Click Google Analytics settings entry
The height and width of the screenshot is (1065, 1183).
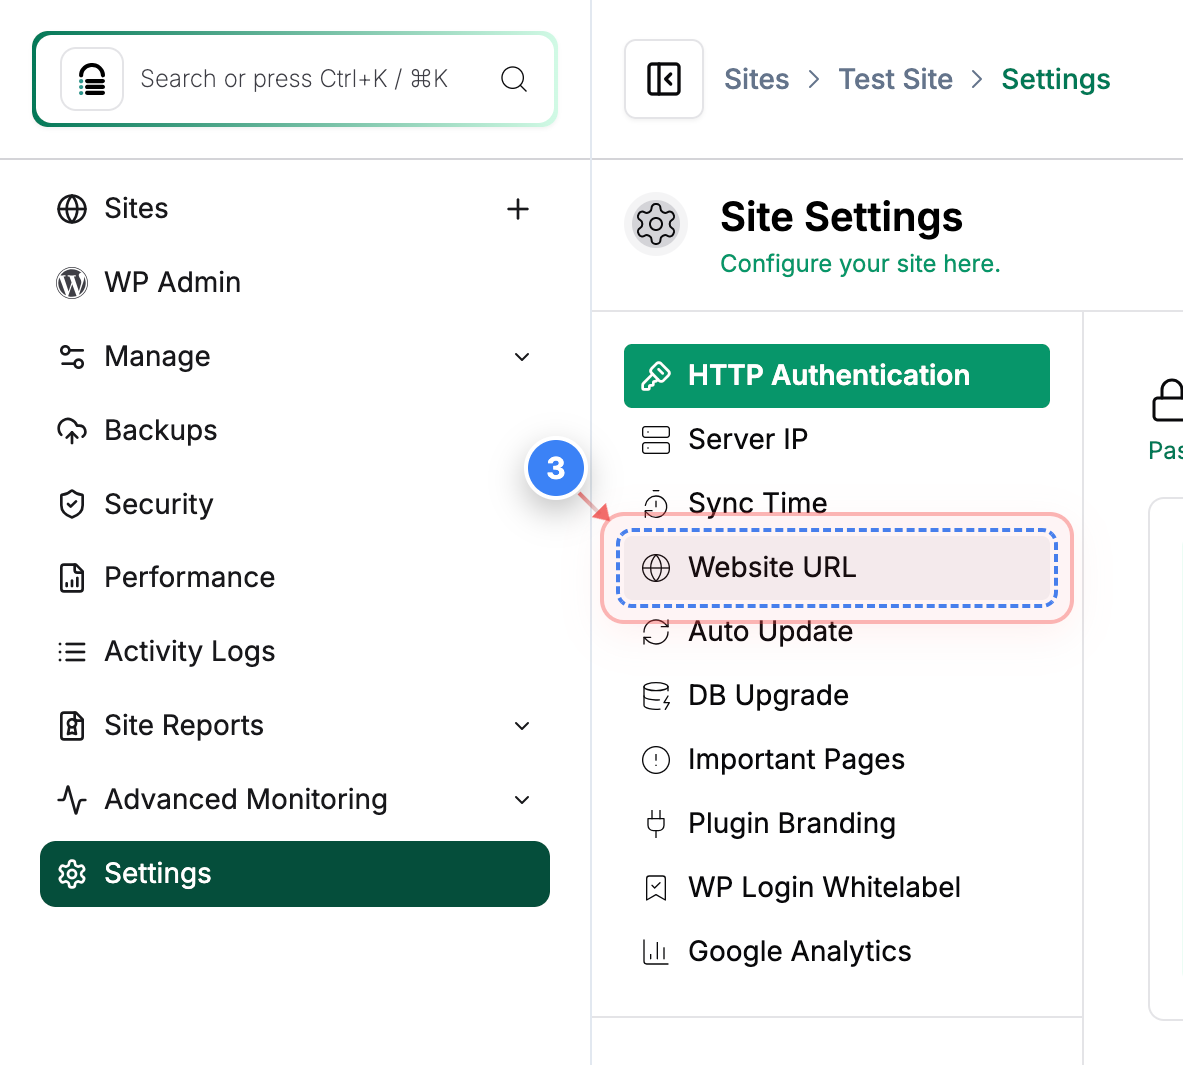click(x=799, y=951)
